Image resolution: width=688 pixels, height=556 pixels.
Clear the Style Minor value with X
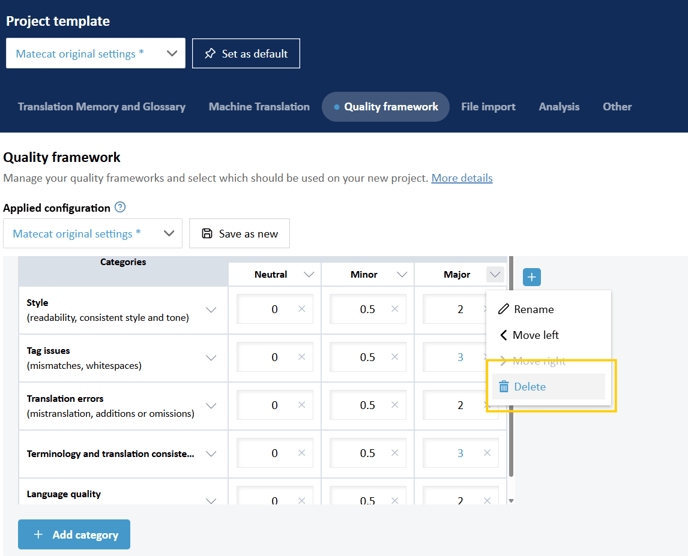coord(395,310)
